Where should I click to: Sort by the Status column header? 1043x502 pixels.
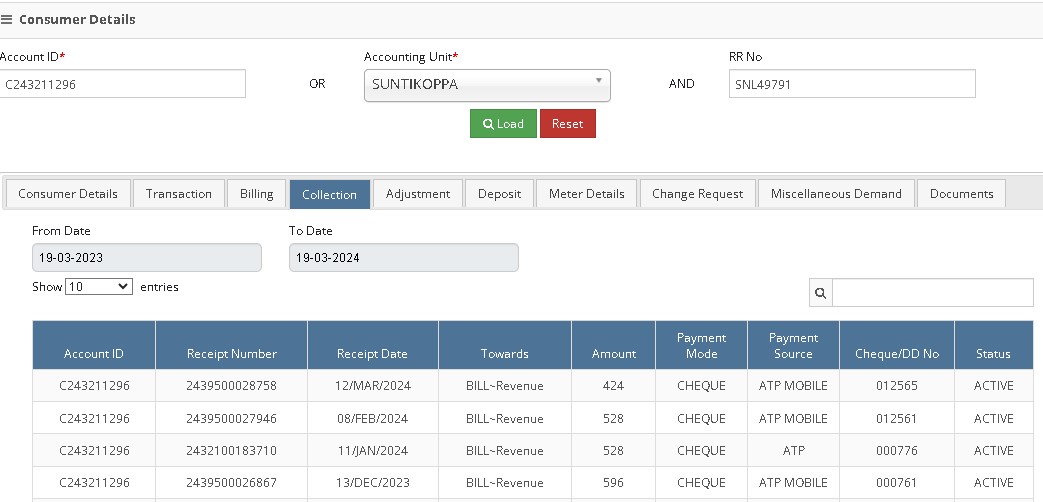993,345
